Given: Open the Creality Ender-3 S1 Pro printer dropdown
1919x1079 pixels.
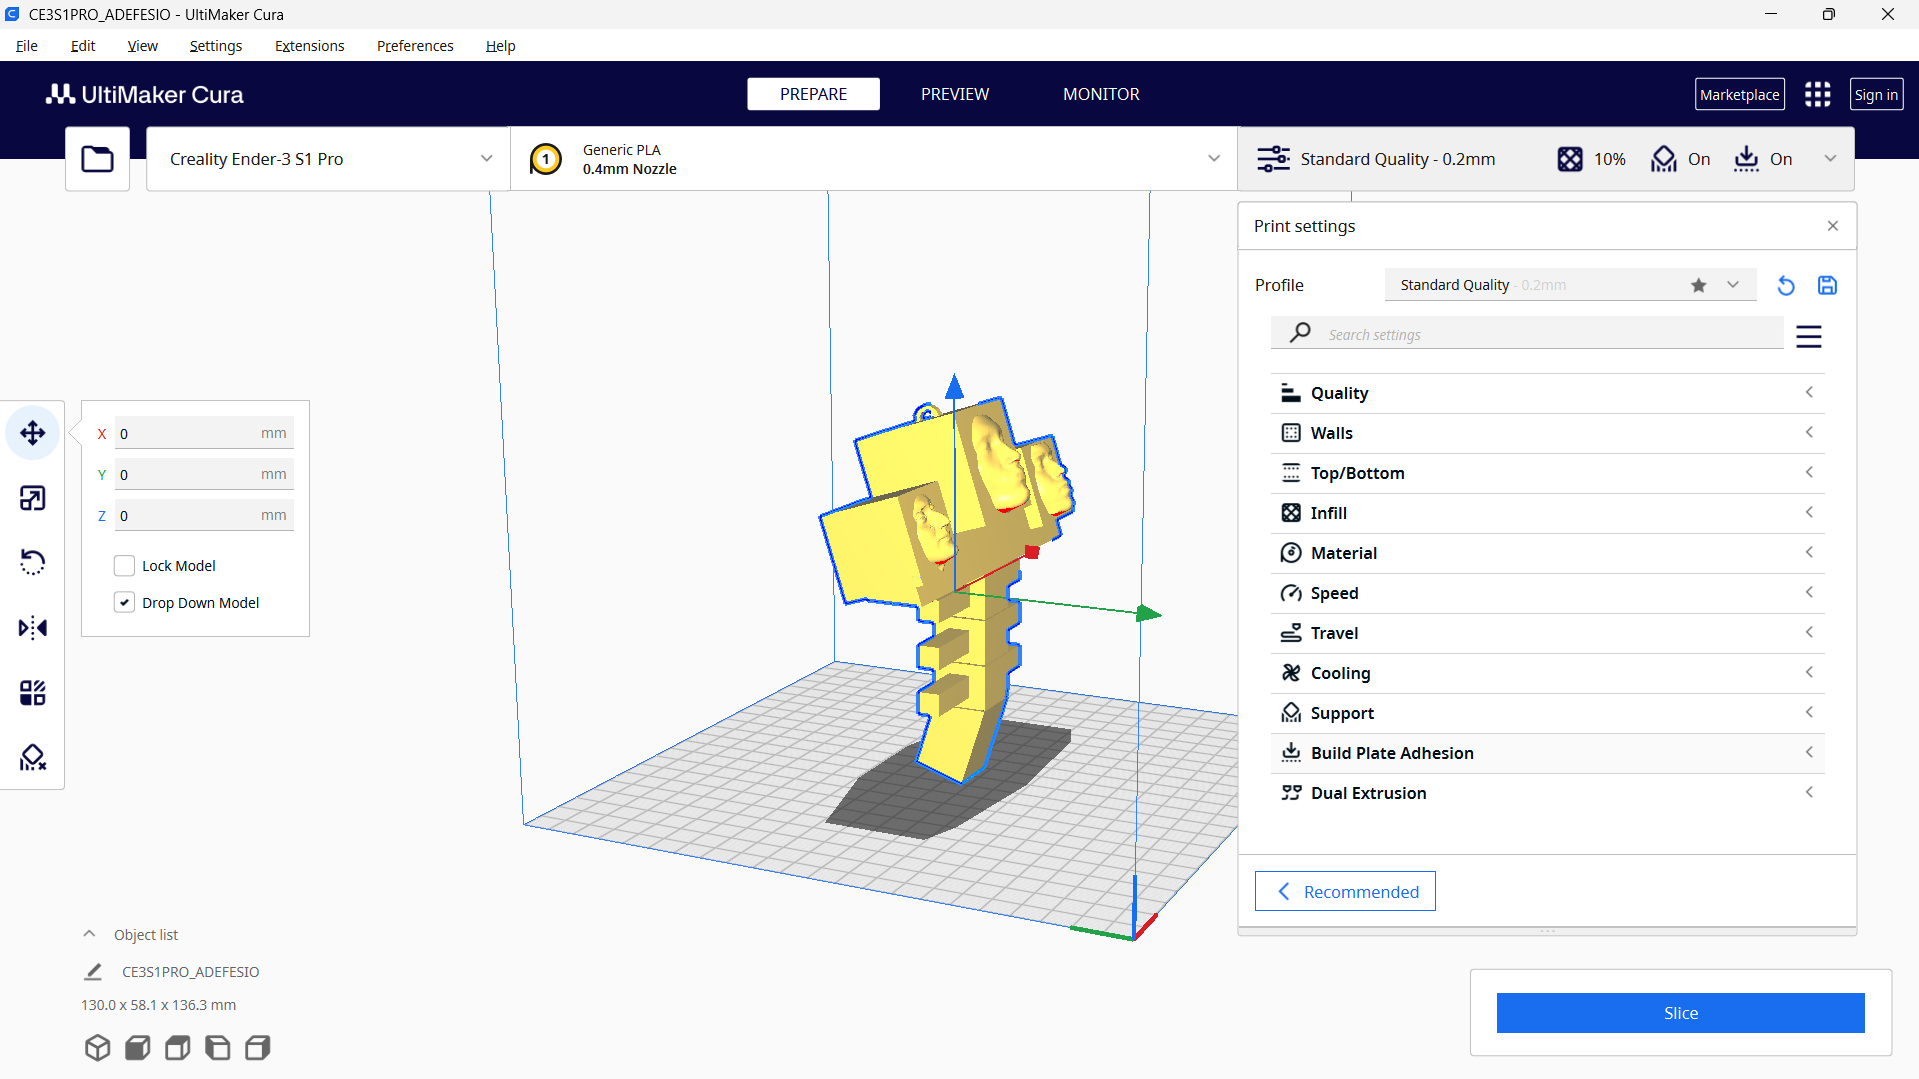Looking at the screenshot, I should pyautogui.click(x=328, y=159).
